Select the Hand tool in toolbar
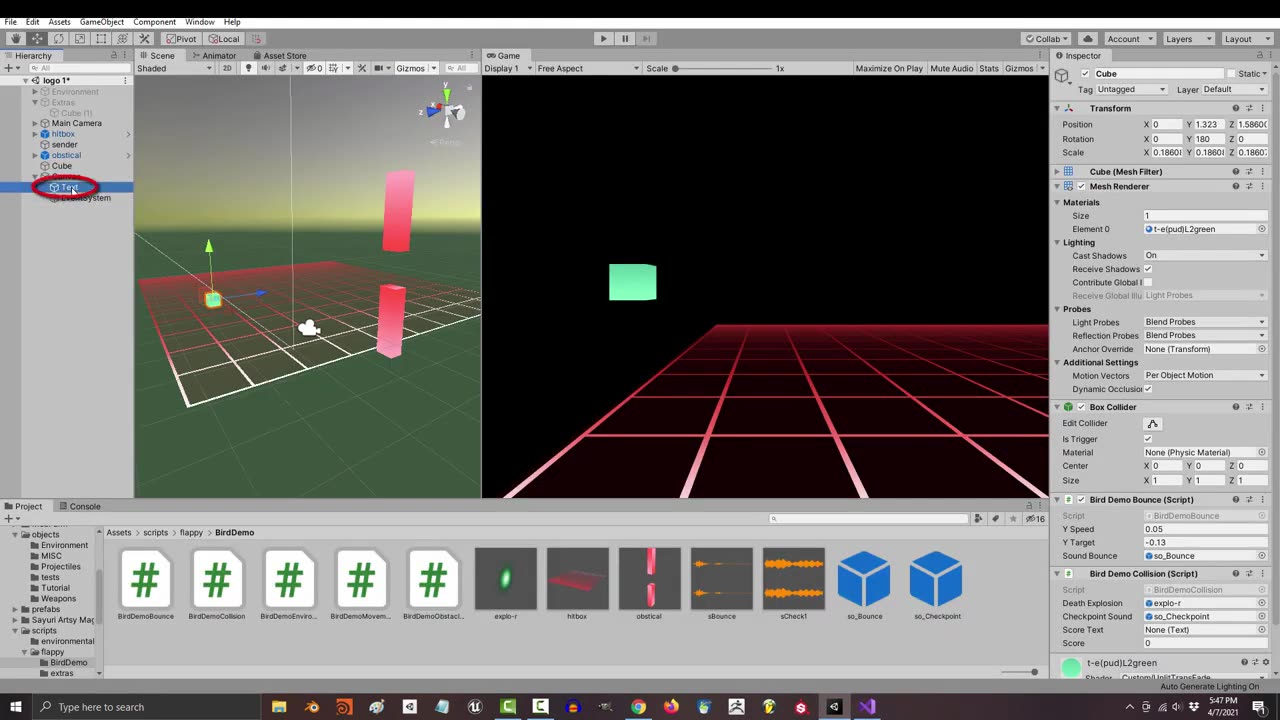Viewport: 1280px width, 720px height. click(x=15, y=38)
